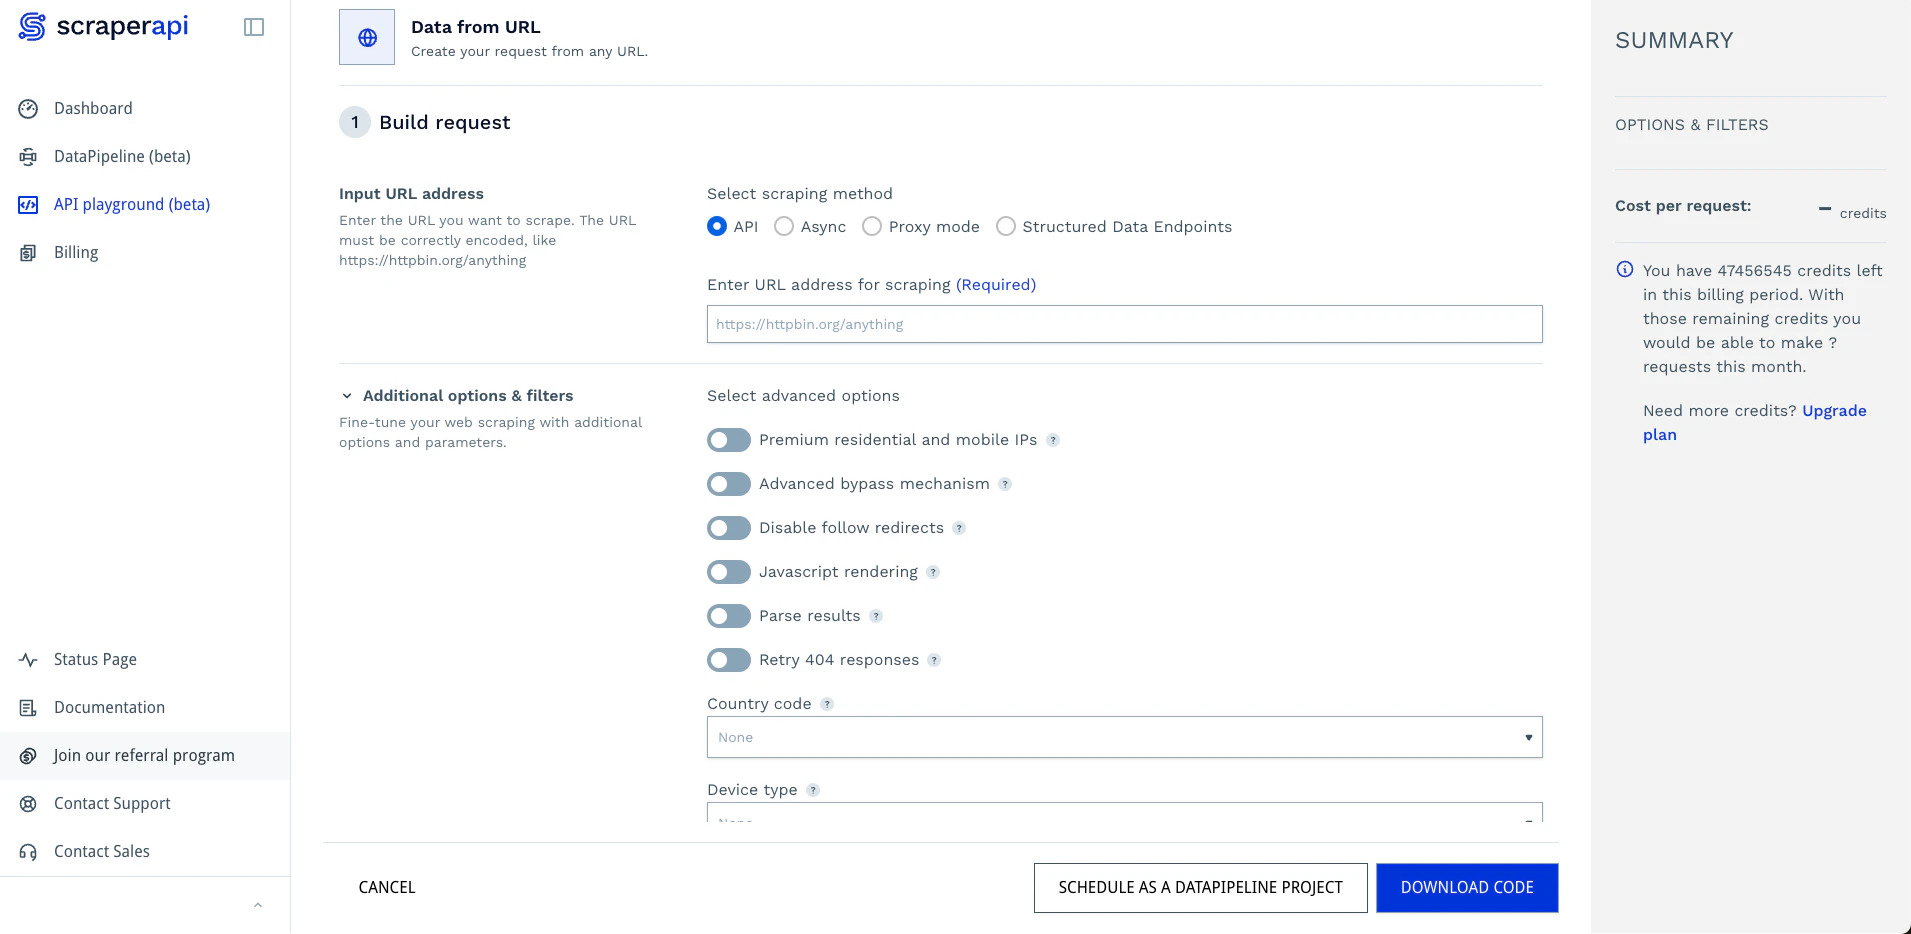The height and width of the screenshot is (934, 1911).
Task: Open the Documentation page
Action: (109, 707)
